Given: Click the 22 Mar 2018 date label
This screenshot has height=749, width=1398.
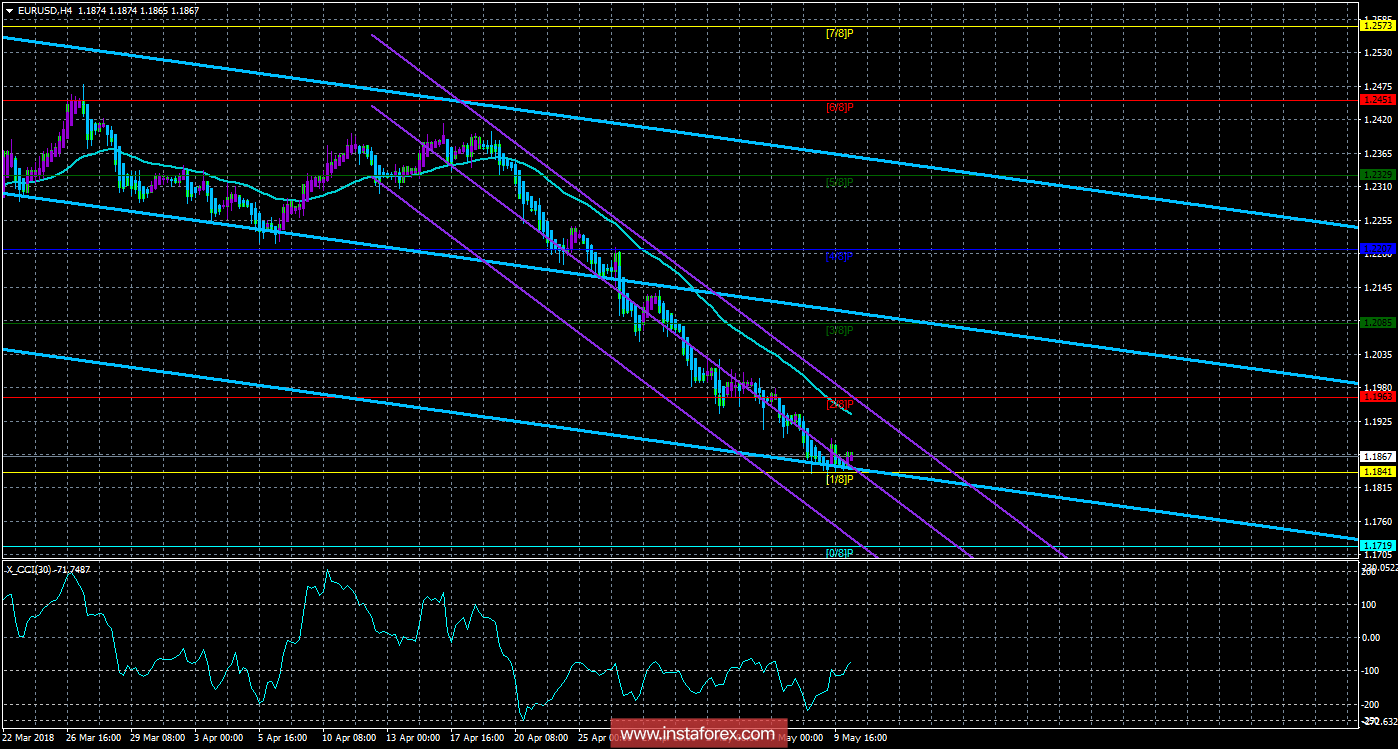Looking at the screenshot, I should click(28, 738).
